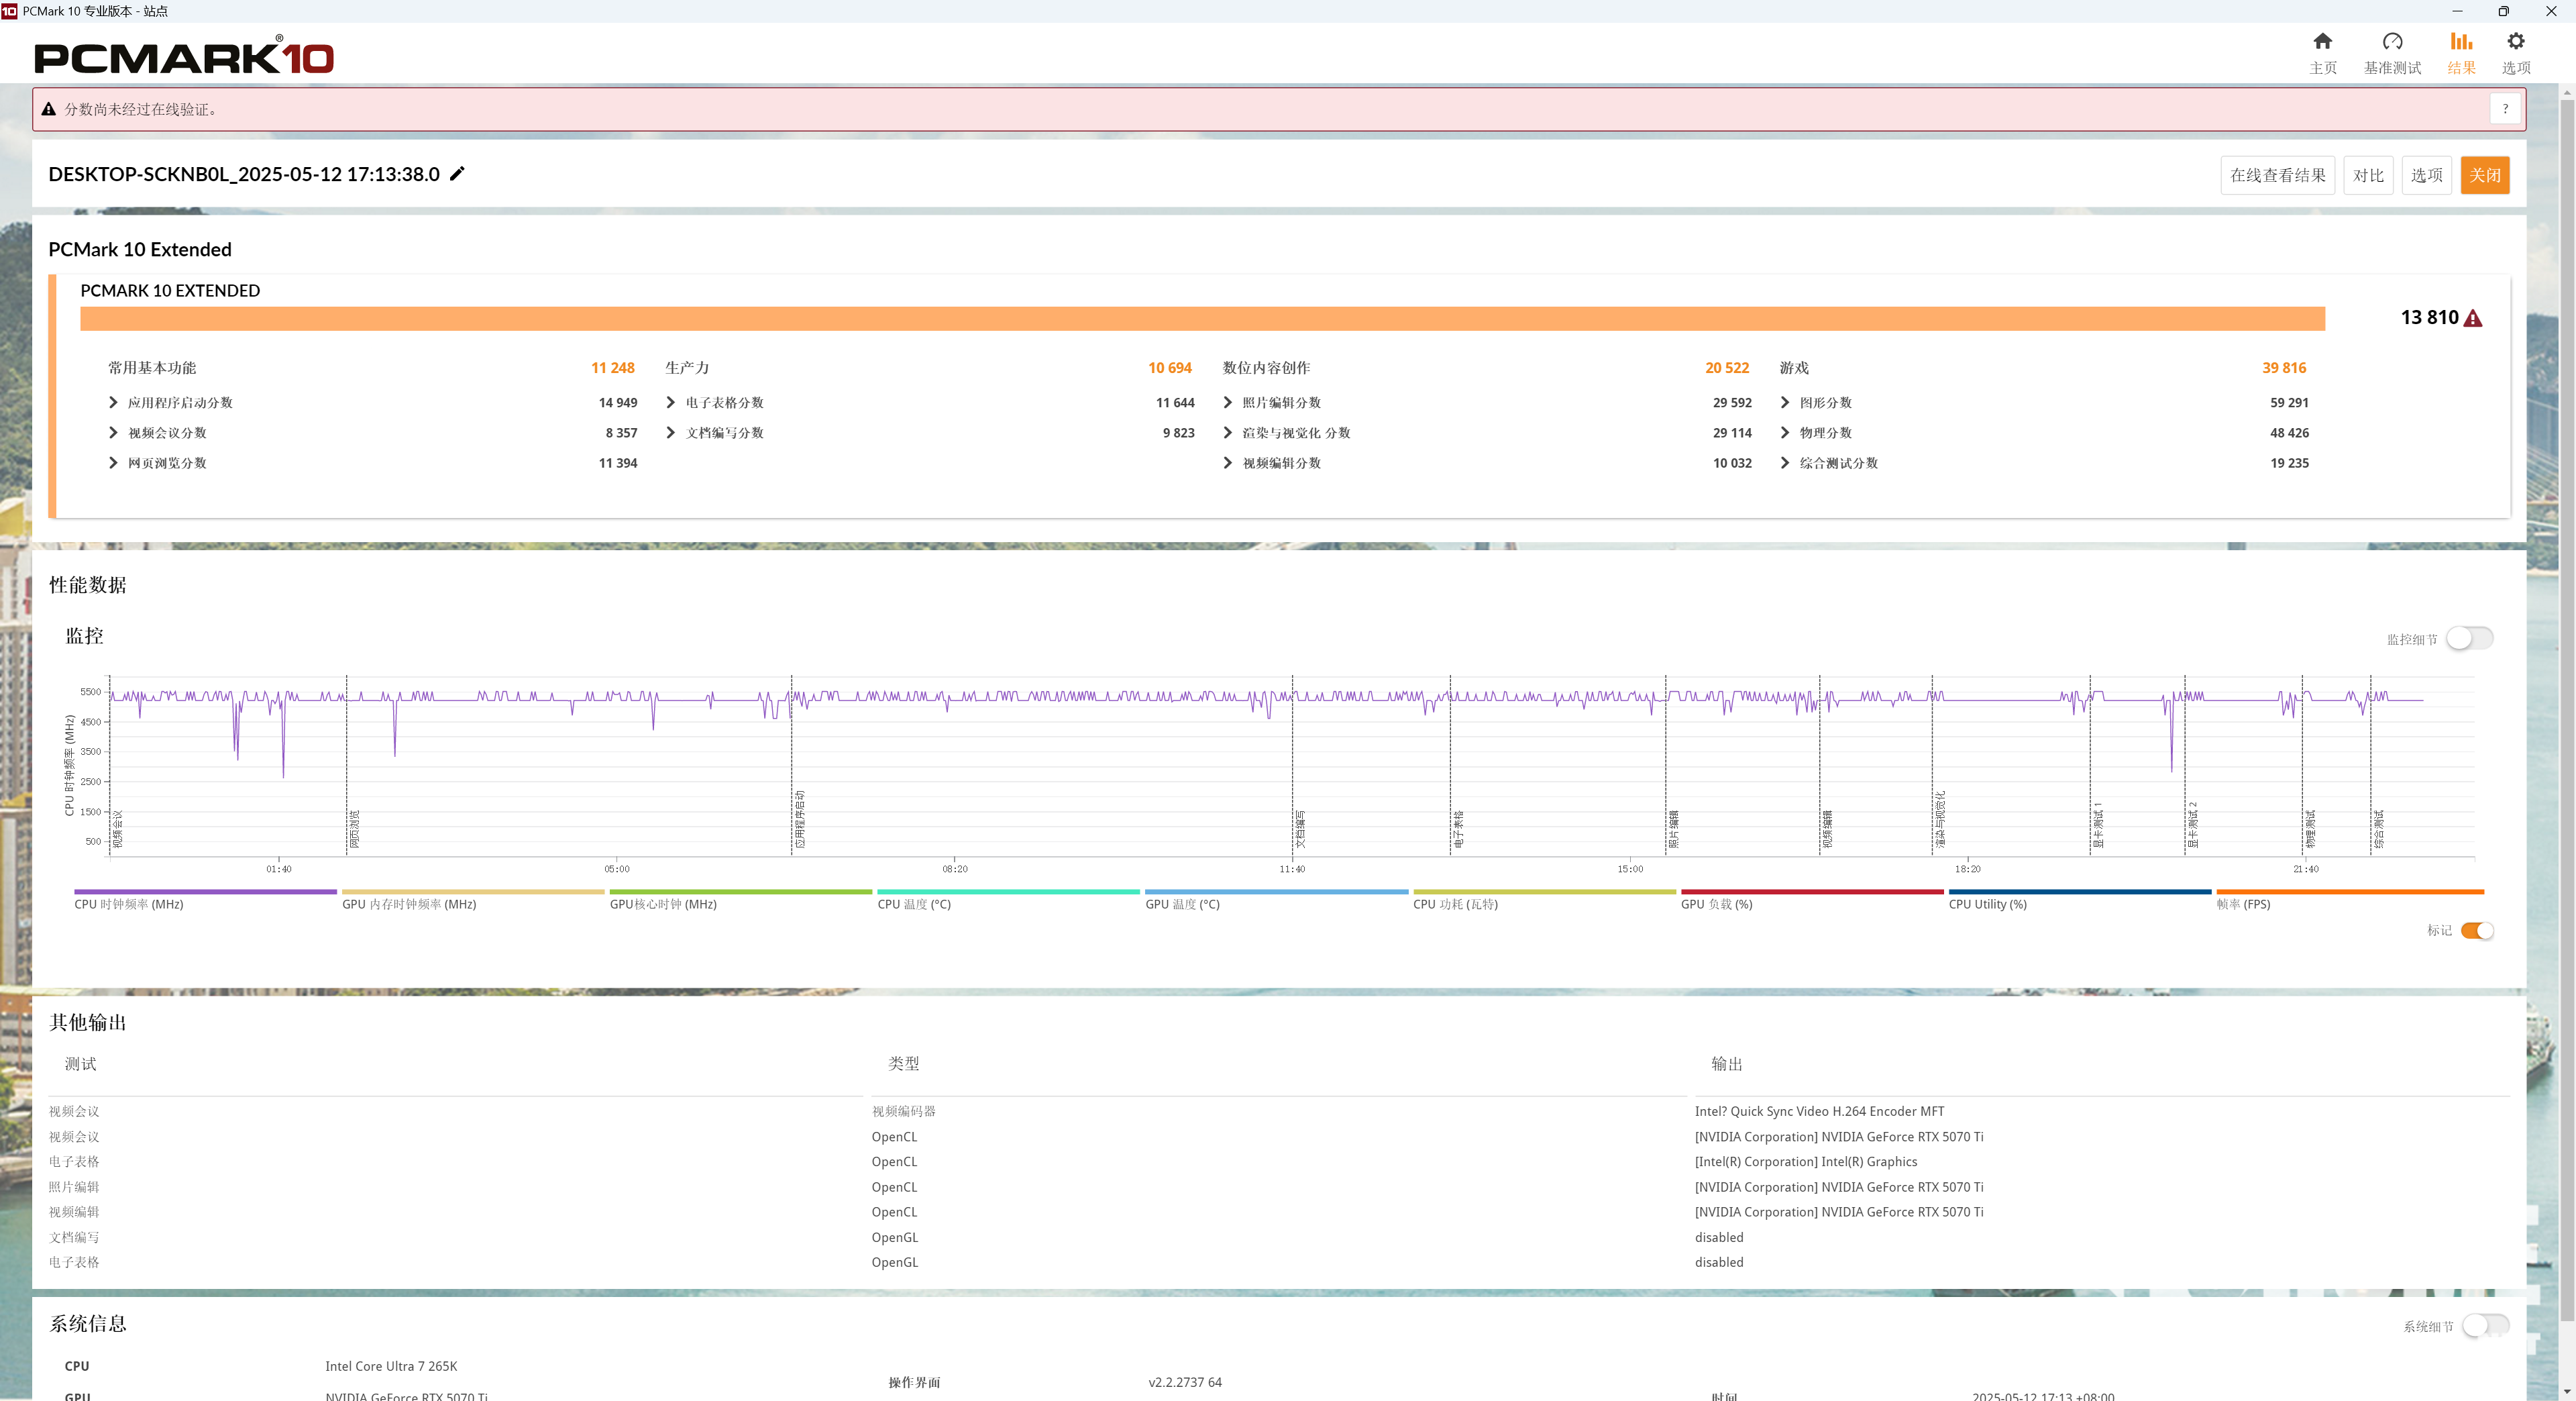Expand 视频会议分数 row
2576x1401 pixels.
click(x=113, y=433)
